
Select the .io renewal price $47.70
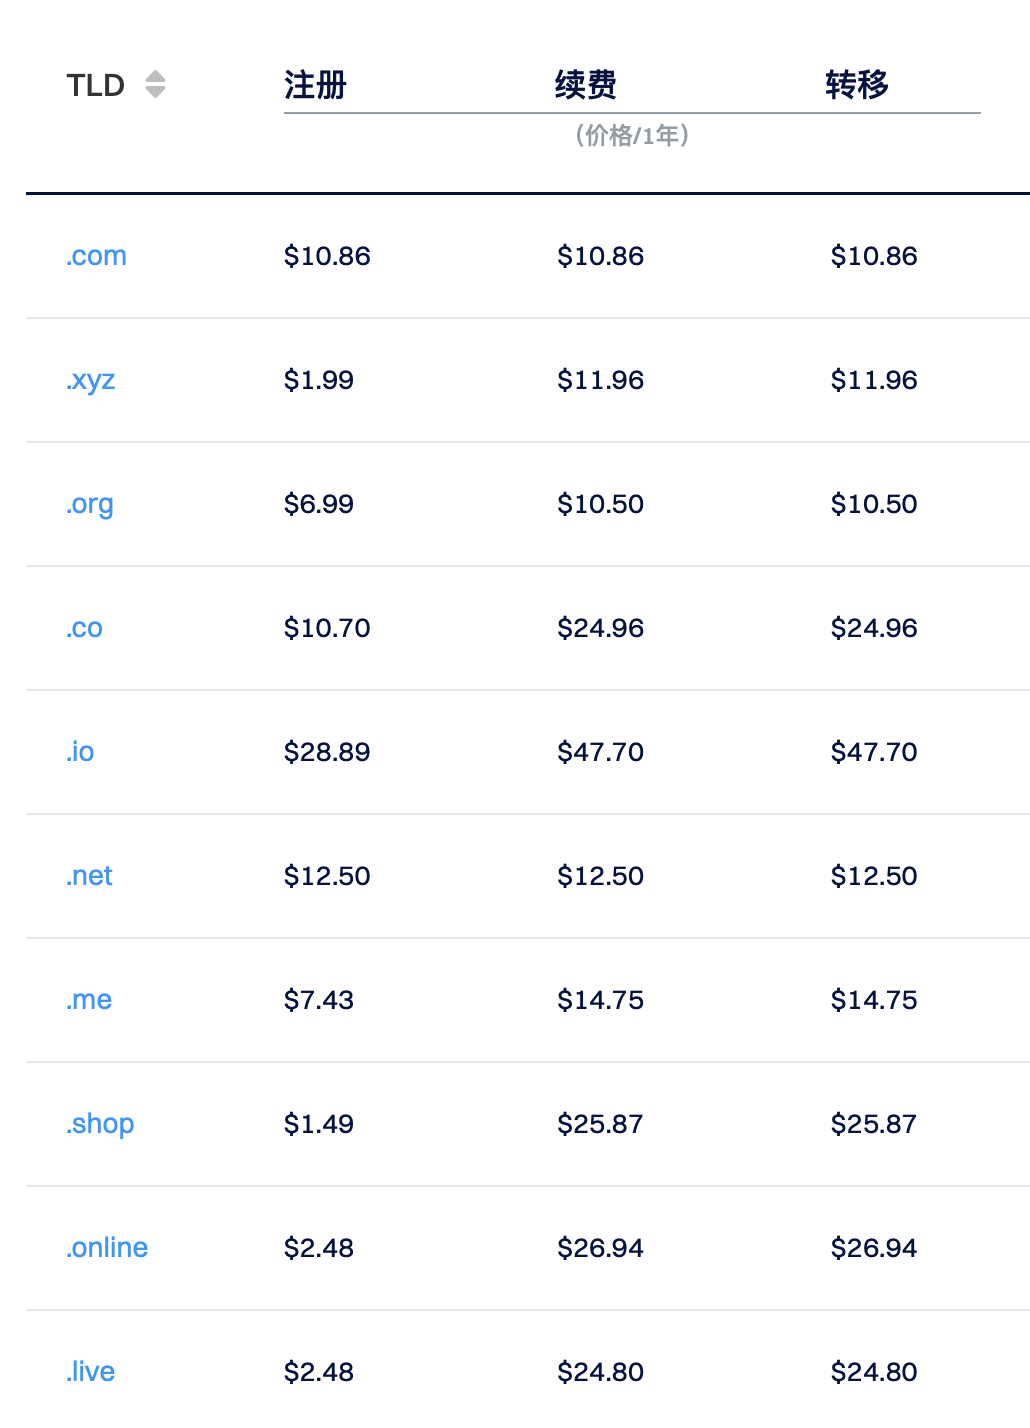601,752
